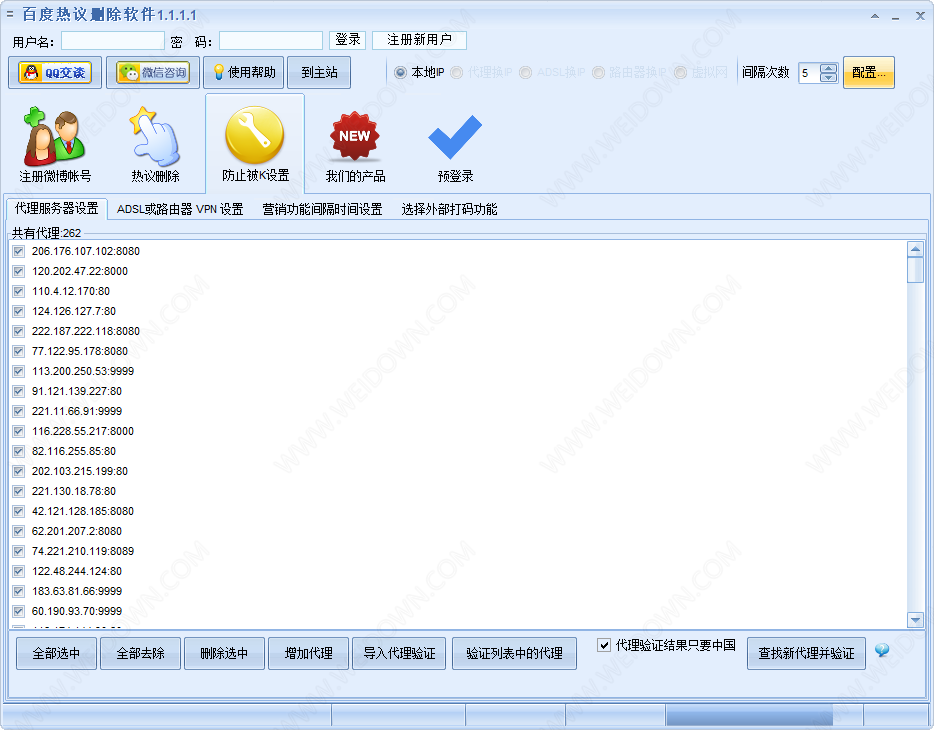934x730 pixels.
Task: Click 导入代理验证 button
Action: [x=398, y=653]
